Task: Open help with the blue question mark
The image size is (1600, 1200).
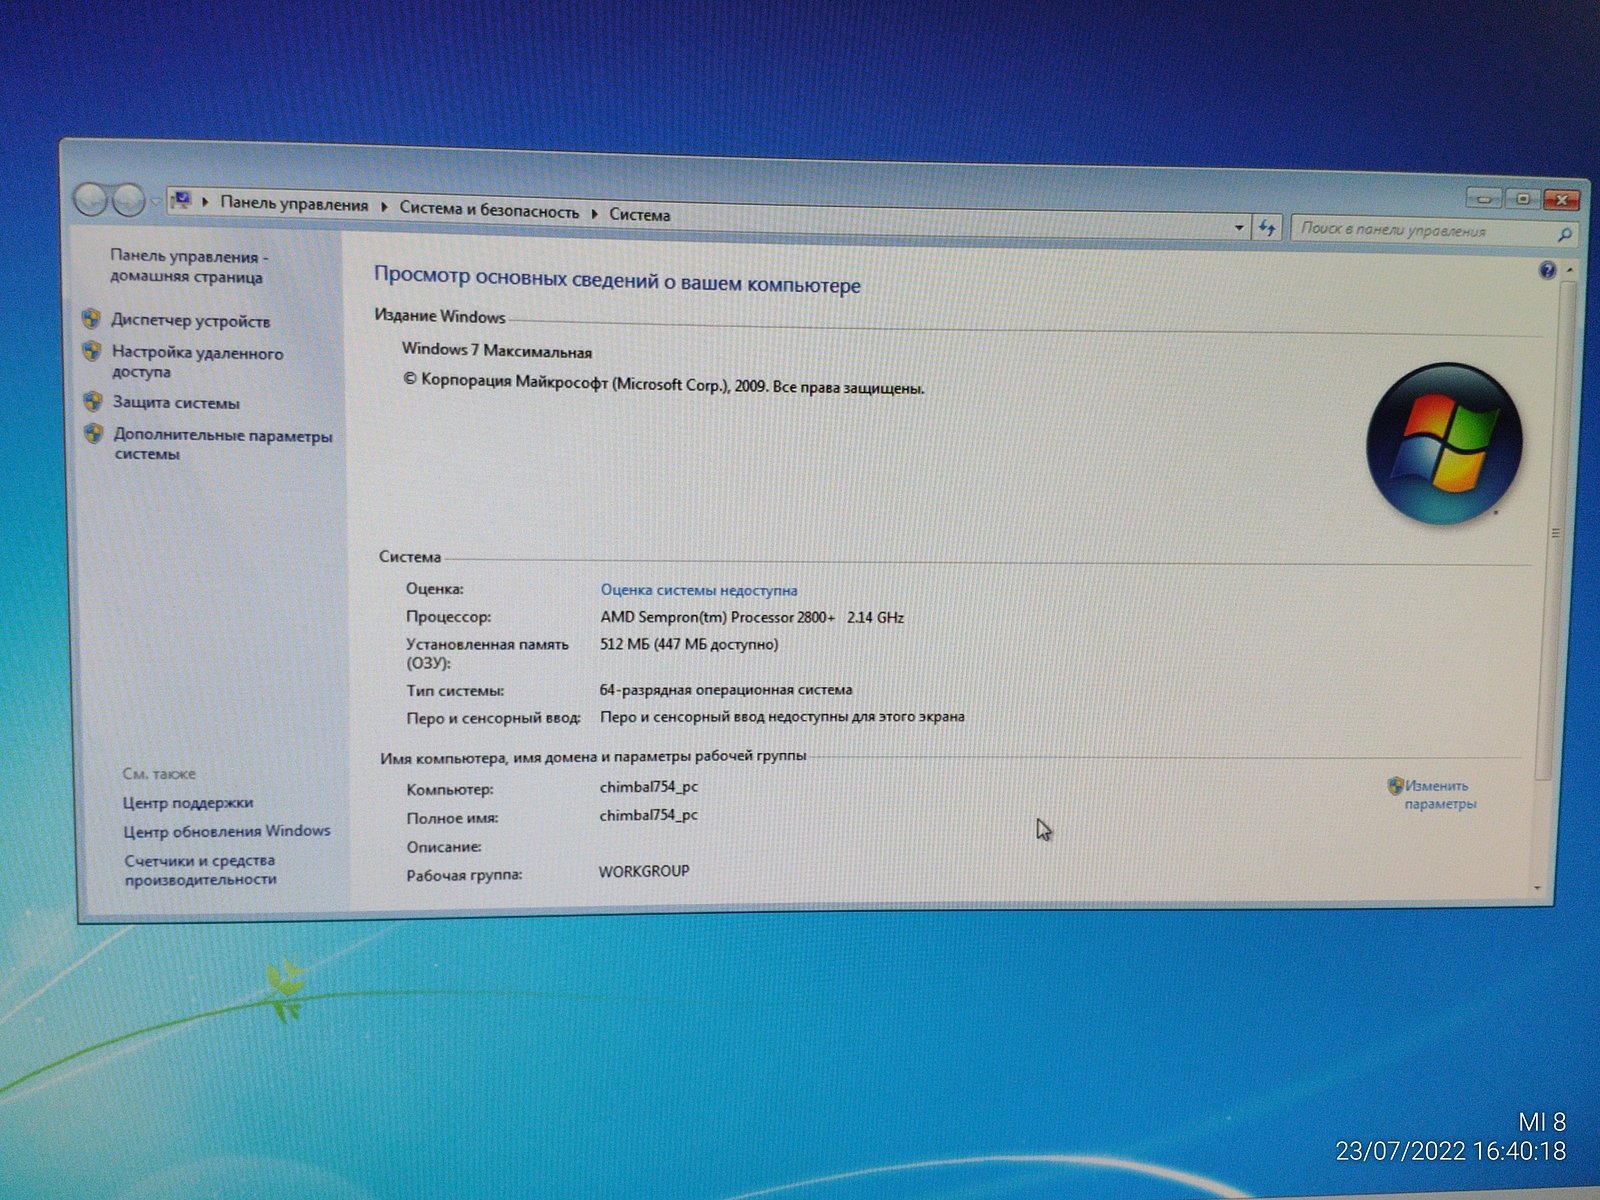Action: coord(1547,270)
